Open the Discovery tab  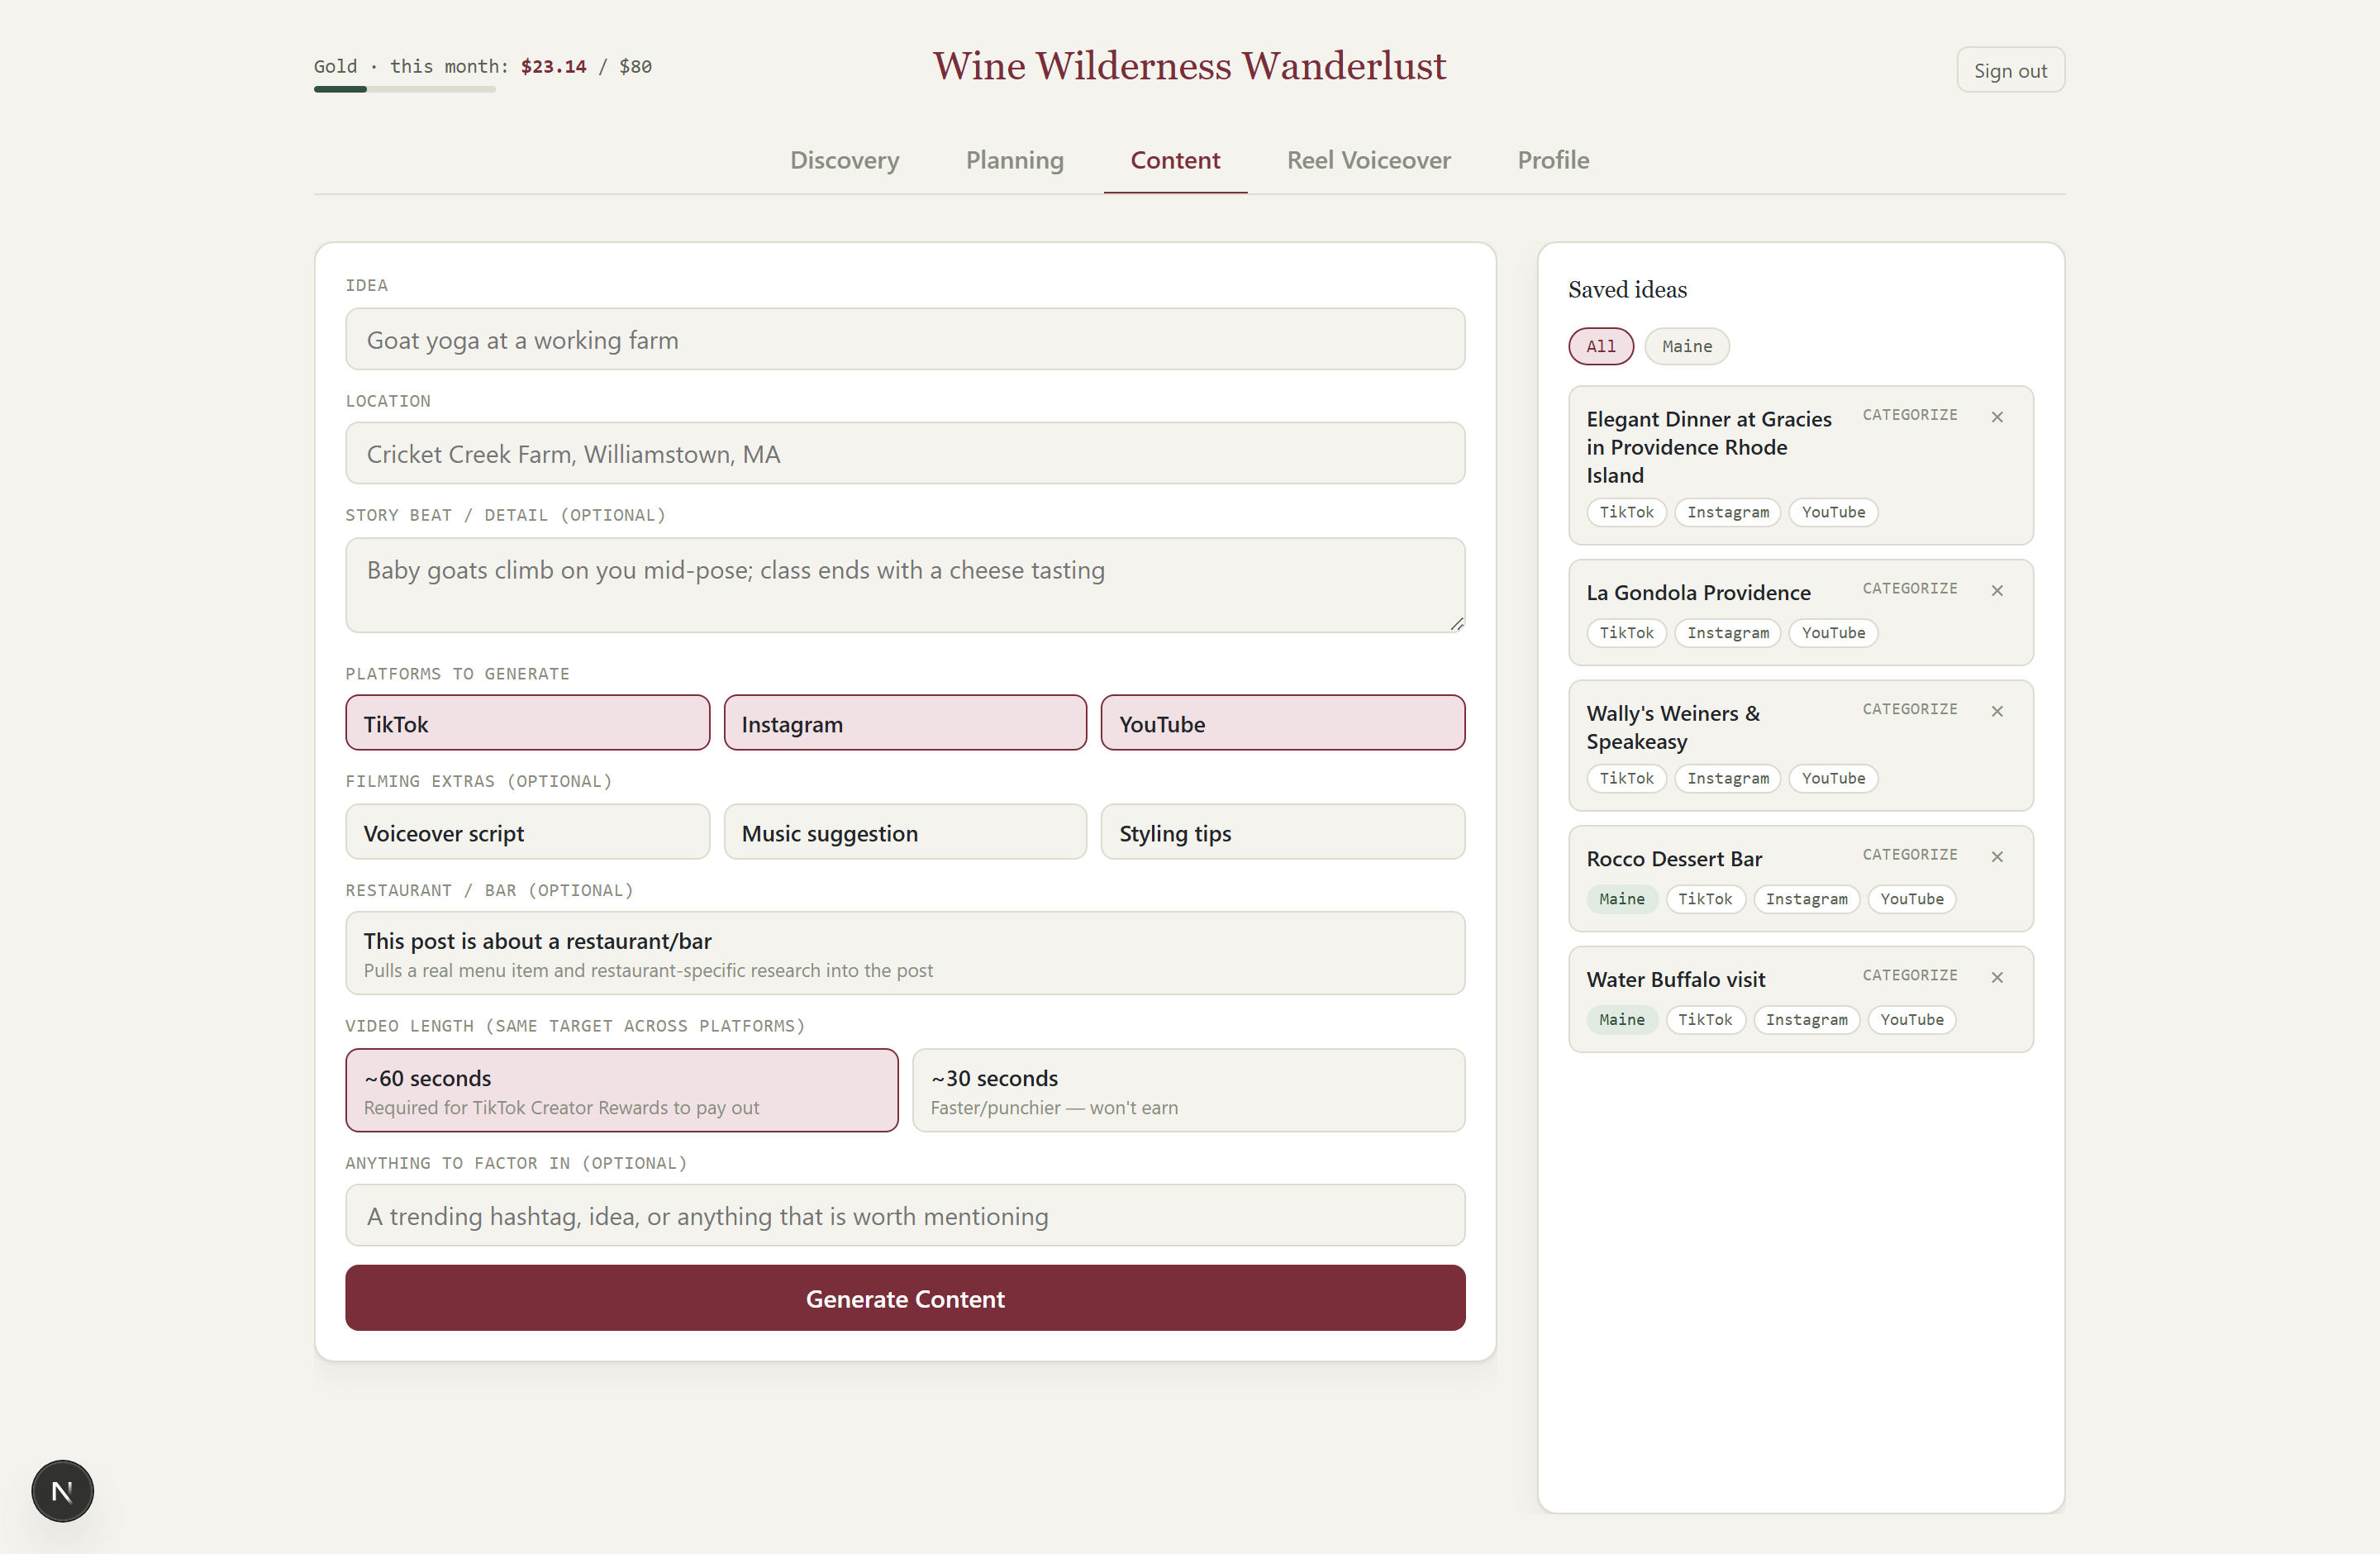point(844,160)
